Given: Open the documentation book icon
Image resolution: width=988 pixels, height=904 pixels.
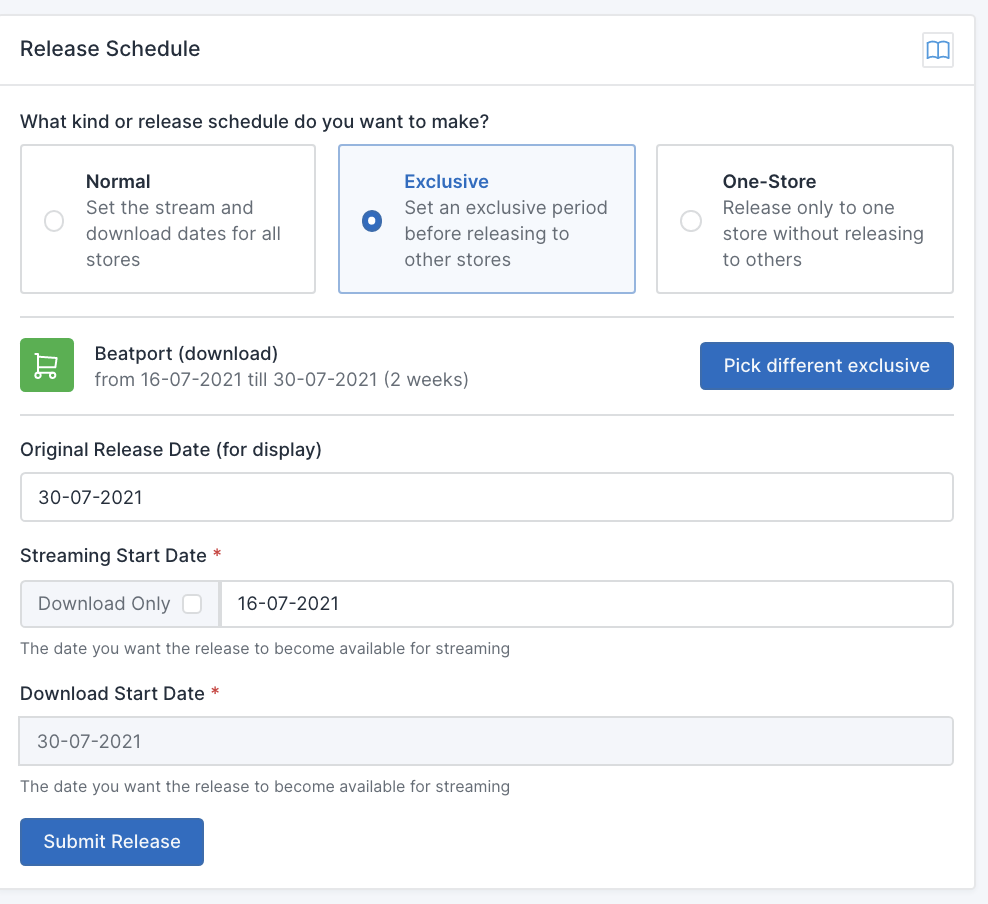Looking at the screenshot, I should click(937, 50).
